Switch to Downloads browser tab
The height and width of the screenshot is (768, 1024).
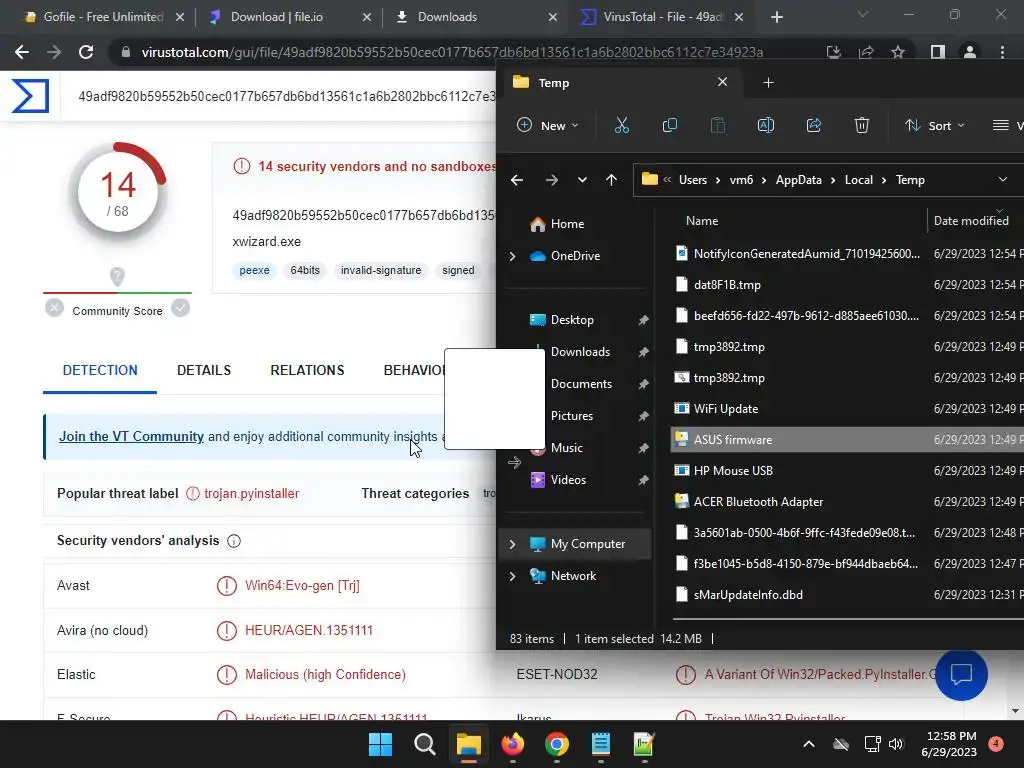pyautogui.click(x=447, y=17)
